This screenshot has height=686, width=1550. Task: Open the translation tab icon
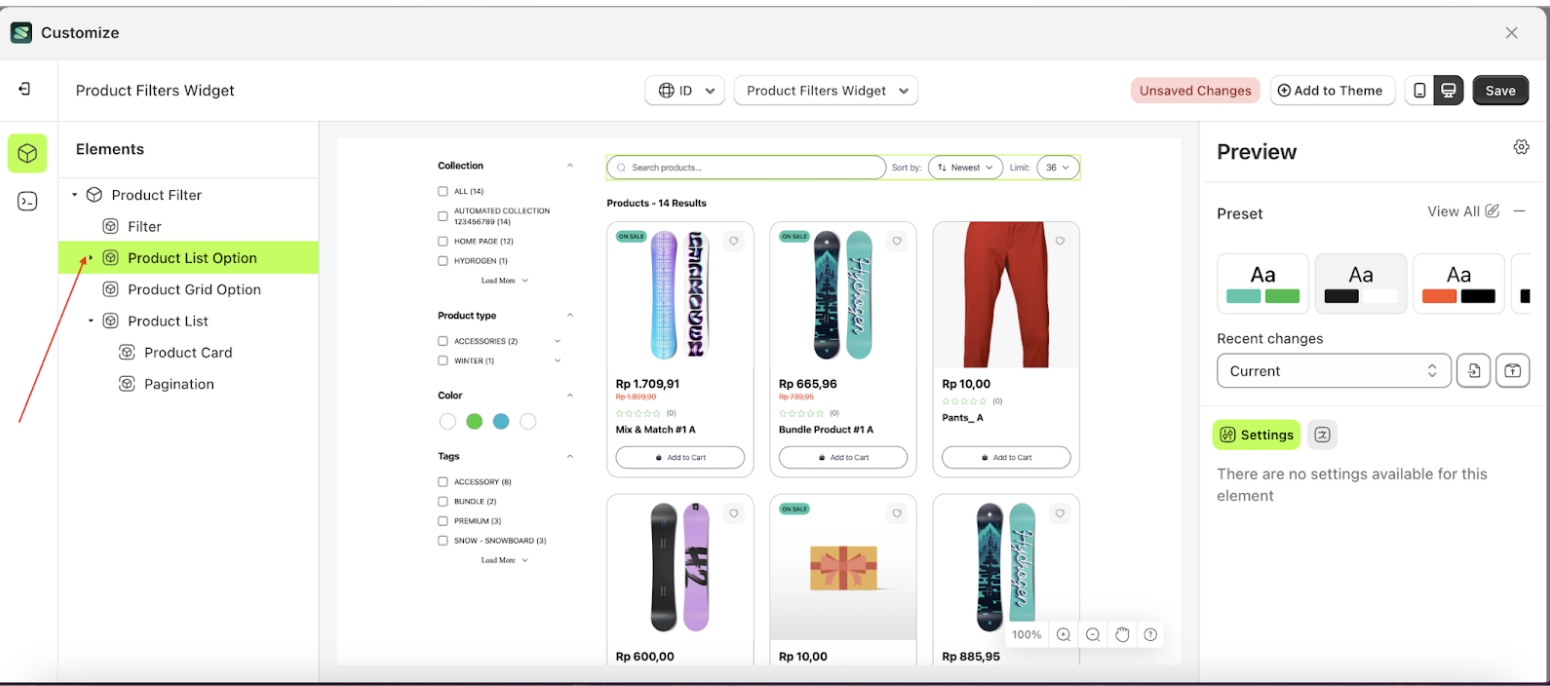coord(1322,434)
